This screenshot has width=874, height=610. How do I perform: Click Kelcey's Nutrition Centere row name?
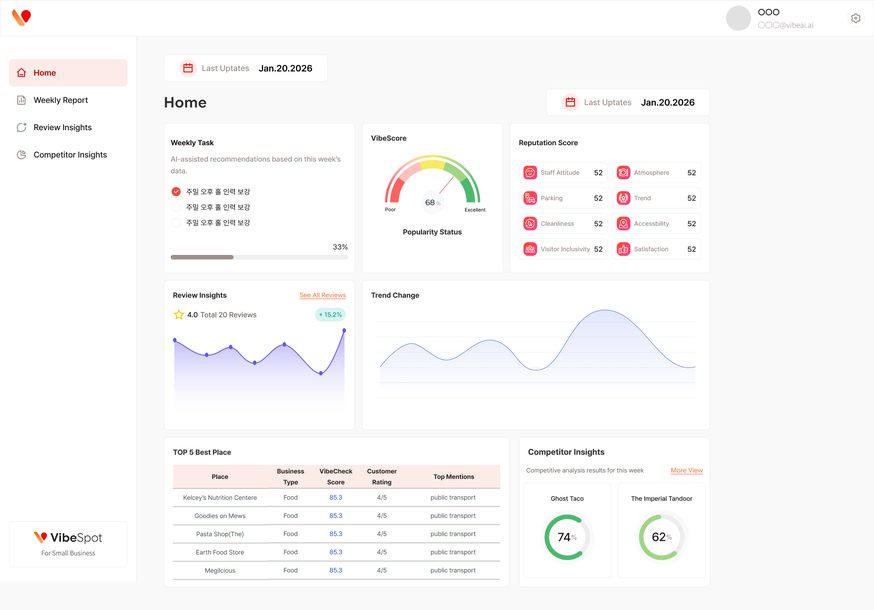click(220, 497)
